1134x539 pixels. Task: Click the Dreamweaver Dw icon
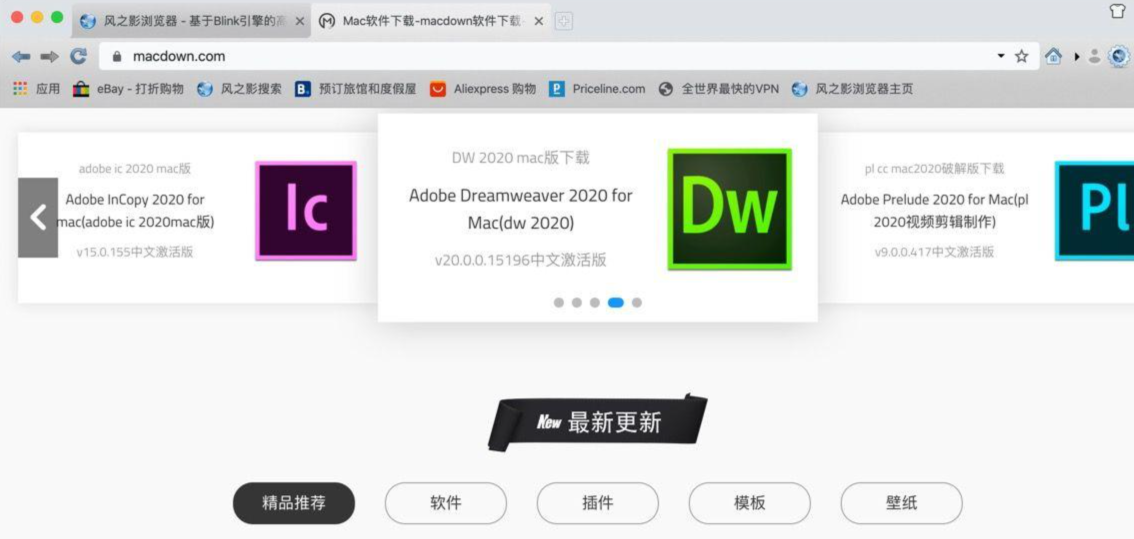(730, 209)
